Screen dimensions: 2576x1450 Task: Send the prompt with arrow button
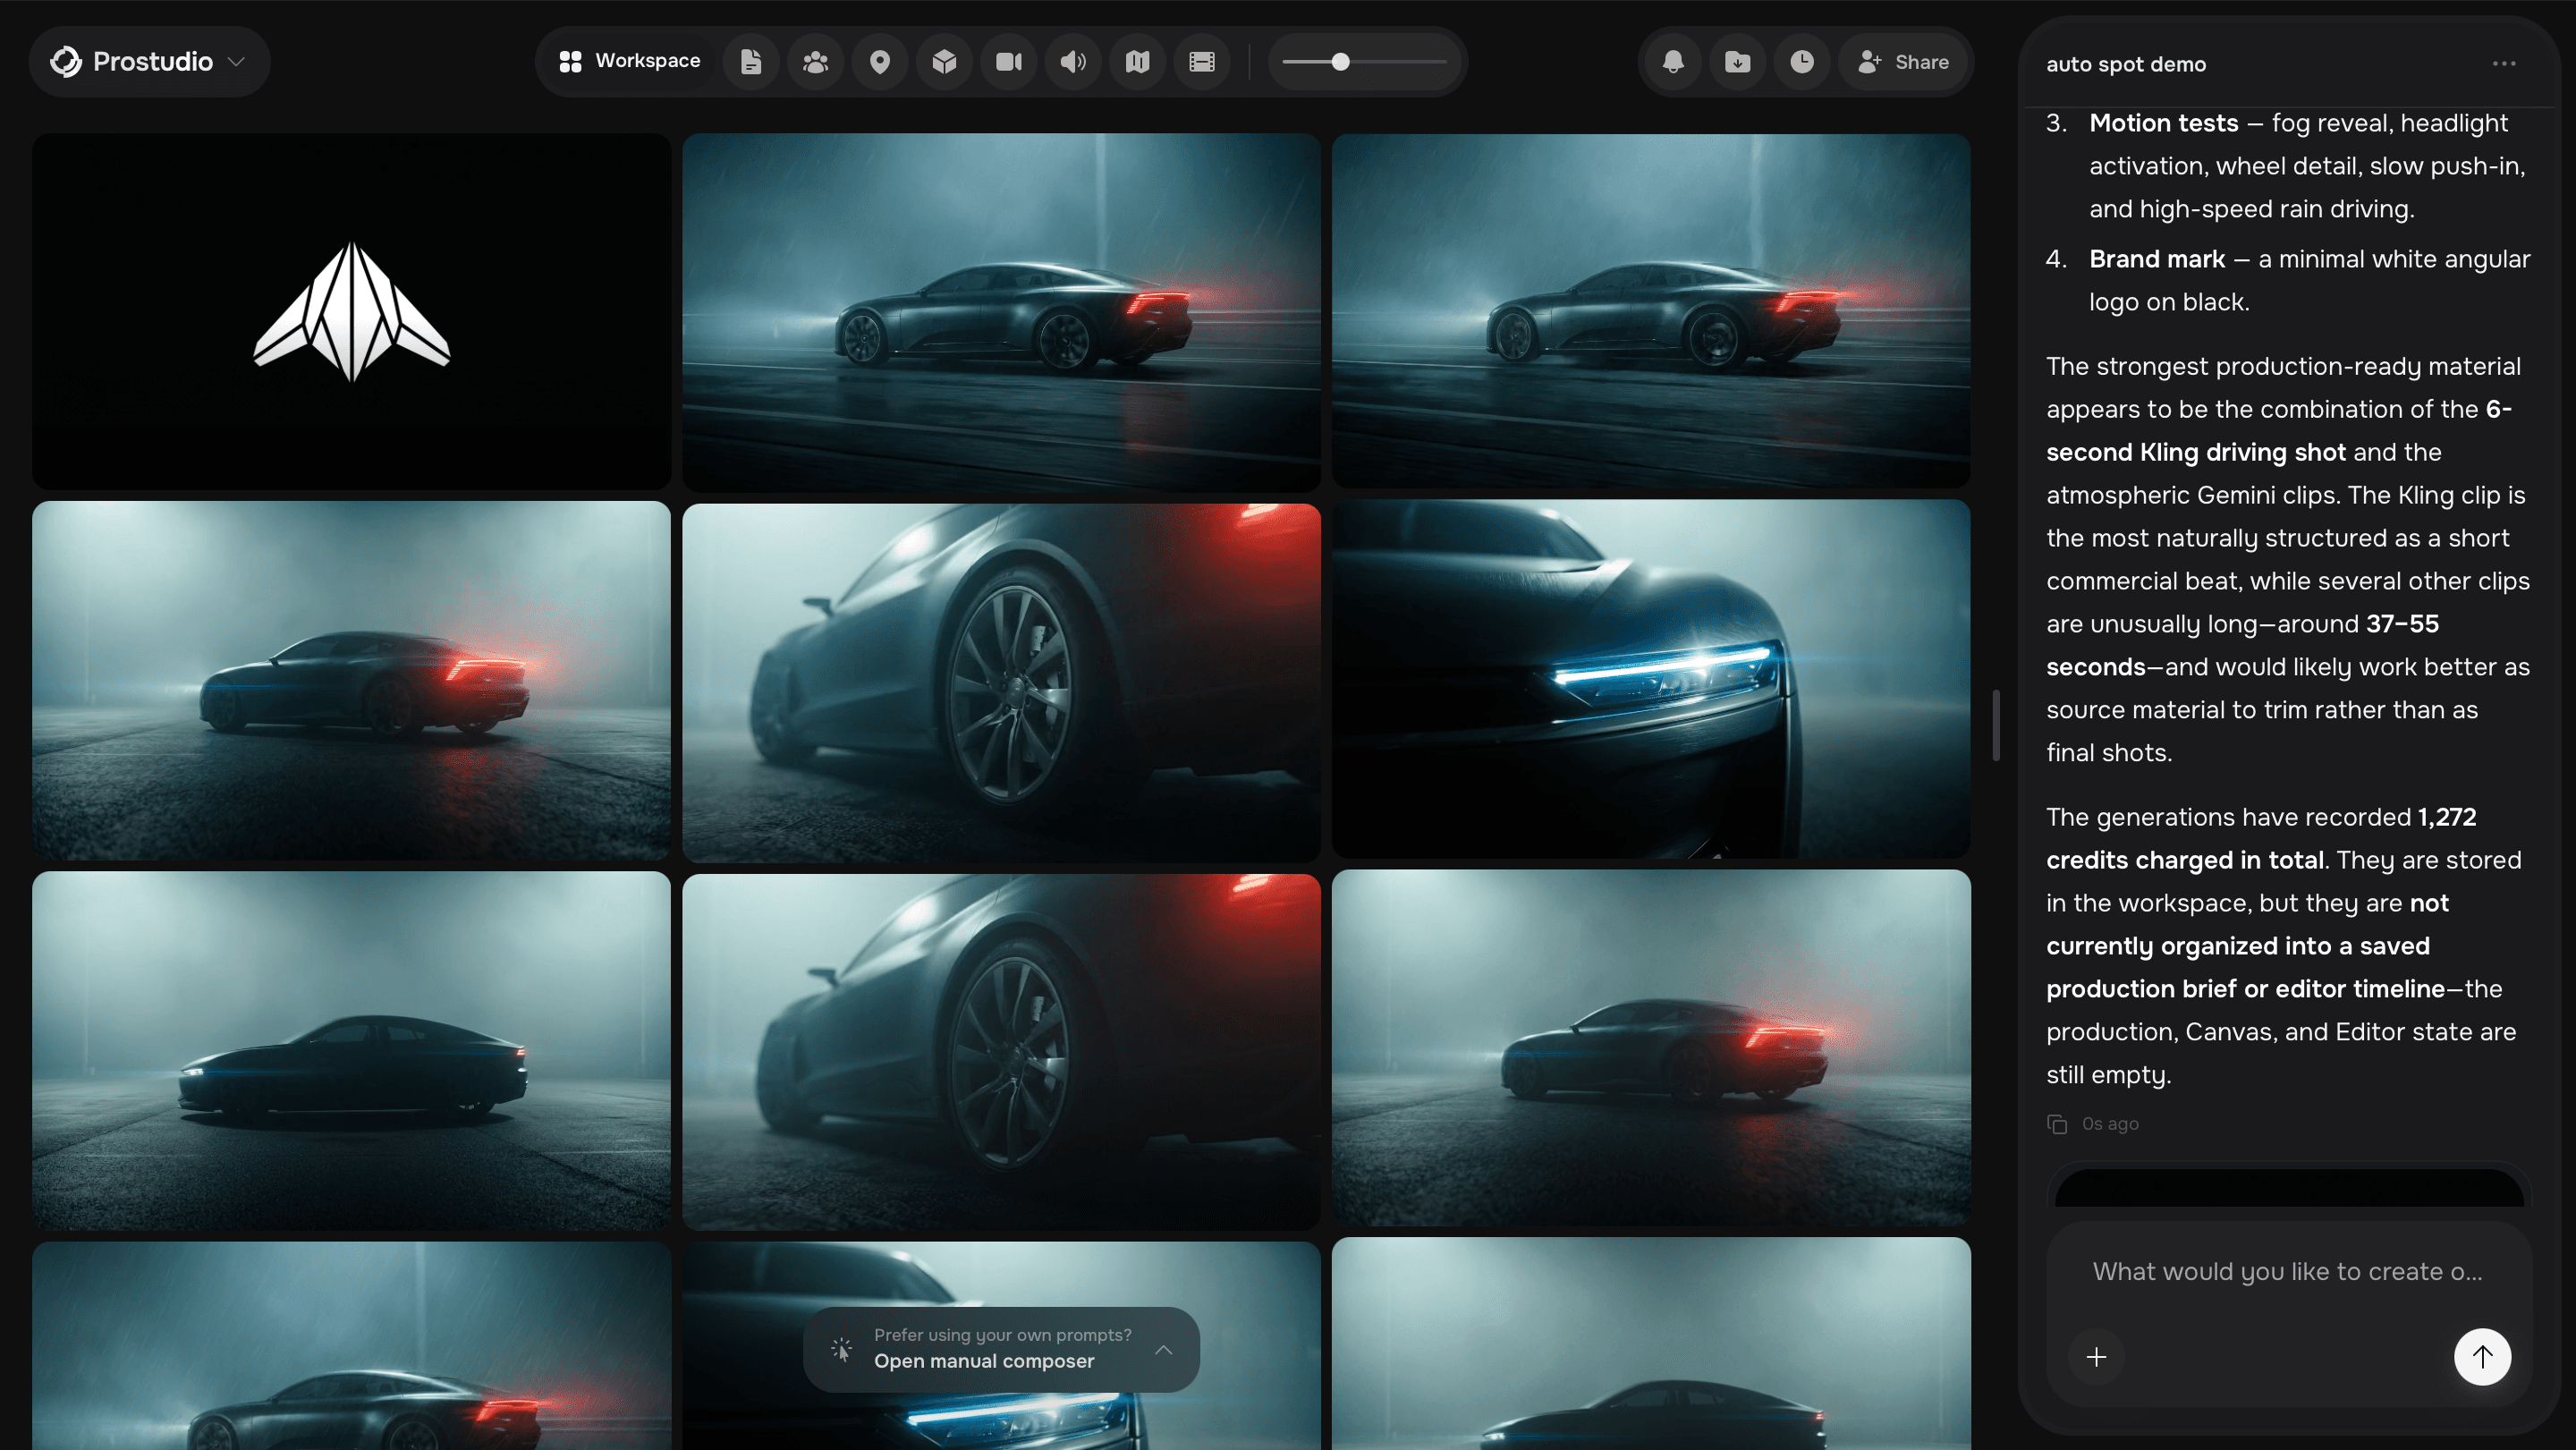point(2482,1357)
